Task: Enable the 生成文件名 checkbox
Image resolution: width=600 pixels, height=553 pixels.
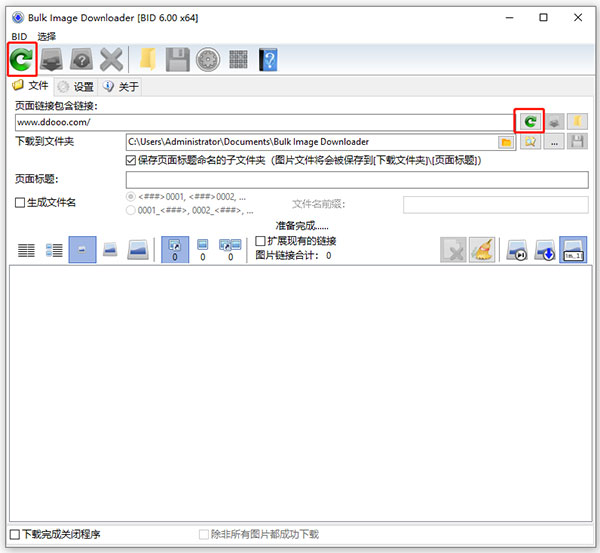Action: (20, 202)
